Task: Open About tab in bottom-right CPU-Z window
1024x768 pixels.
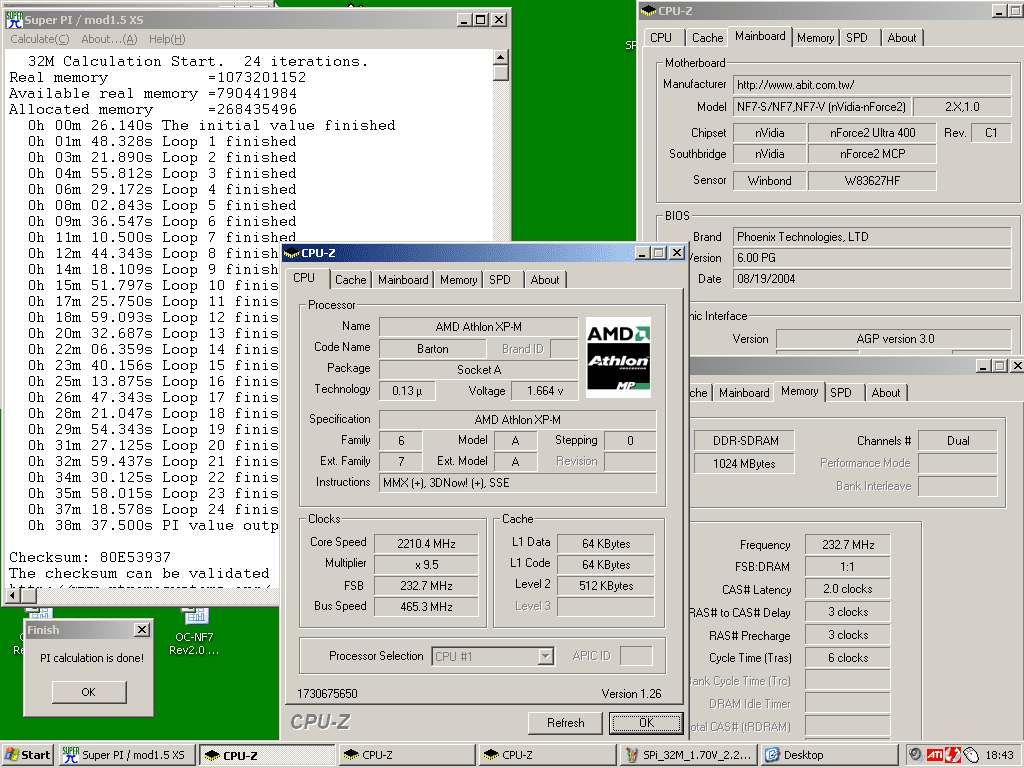Action: [x=886, y=392]
